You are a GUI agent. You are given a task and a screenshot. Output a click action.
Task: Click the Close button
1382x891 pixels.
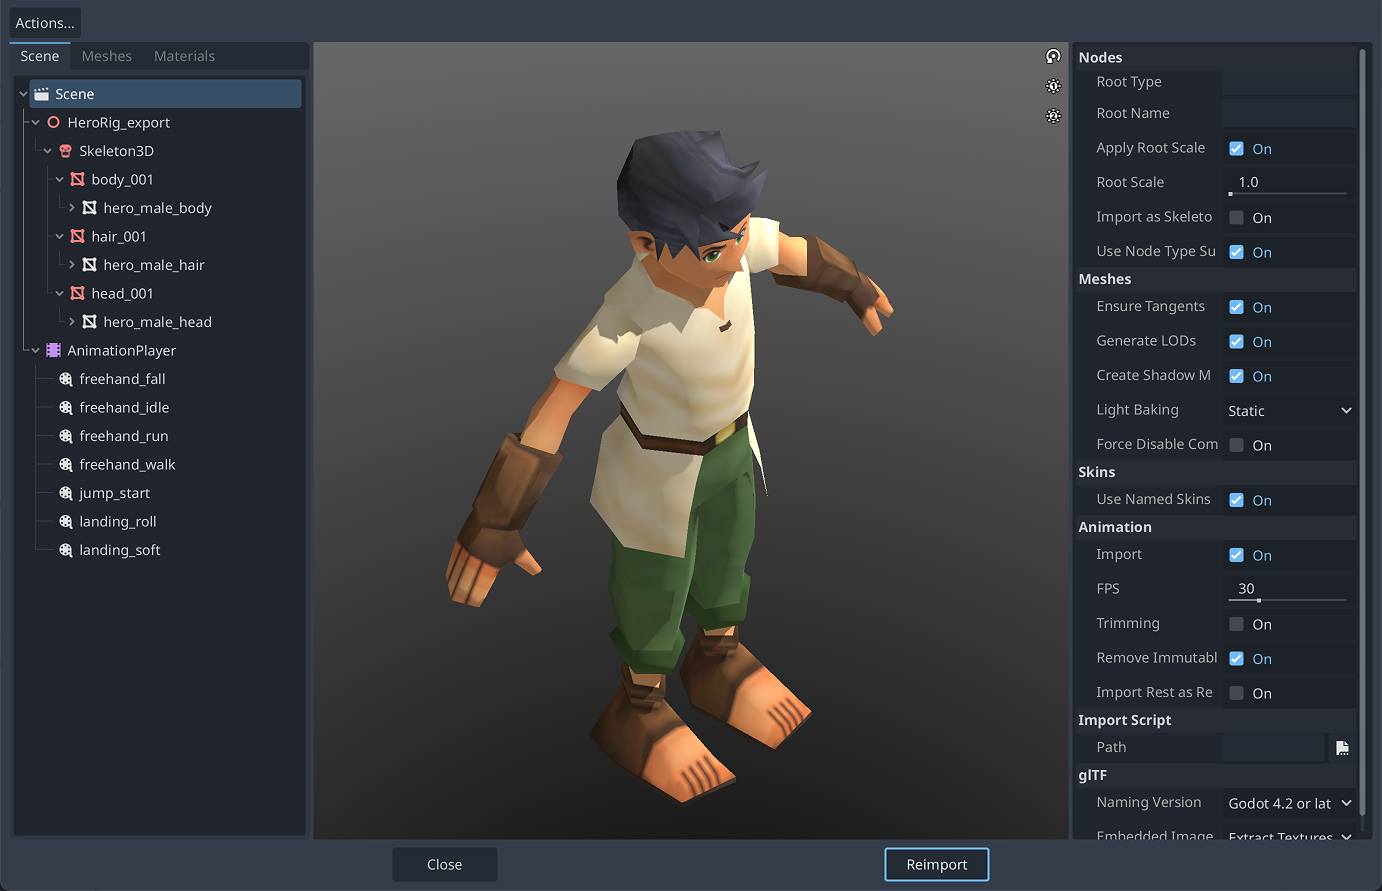point(444,864)
